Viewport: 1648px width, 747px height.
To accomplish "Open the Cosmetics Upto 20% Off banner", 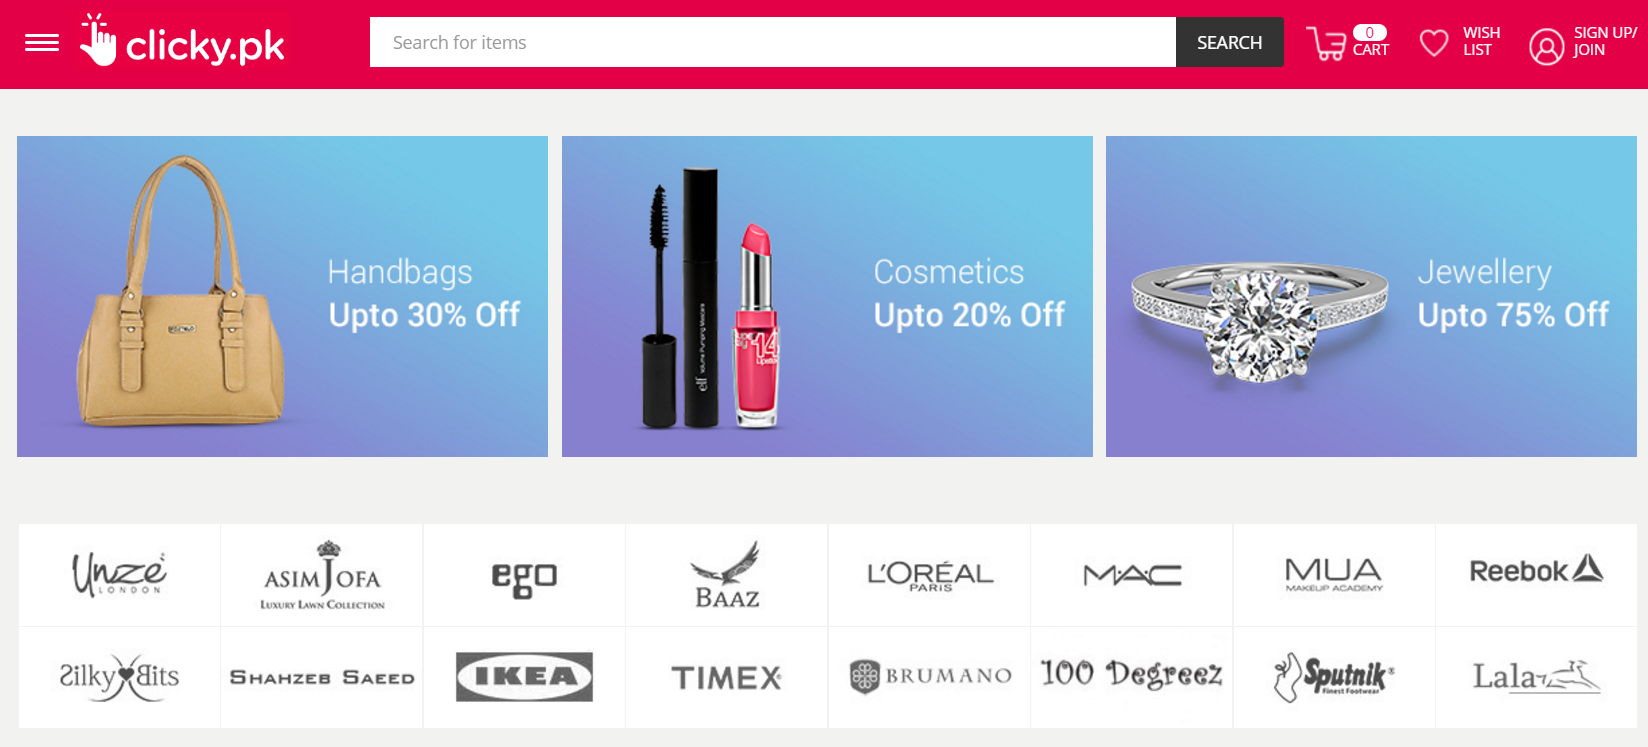I will coord(827,296).
